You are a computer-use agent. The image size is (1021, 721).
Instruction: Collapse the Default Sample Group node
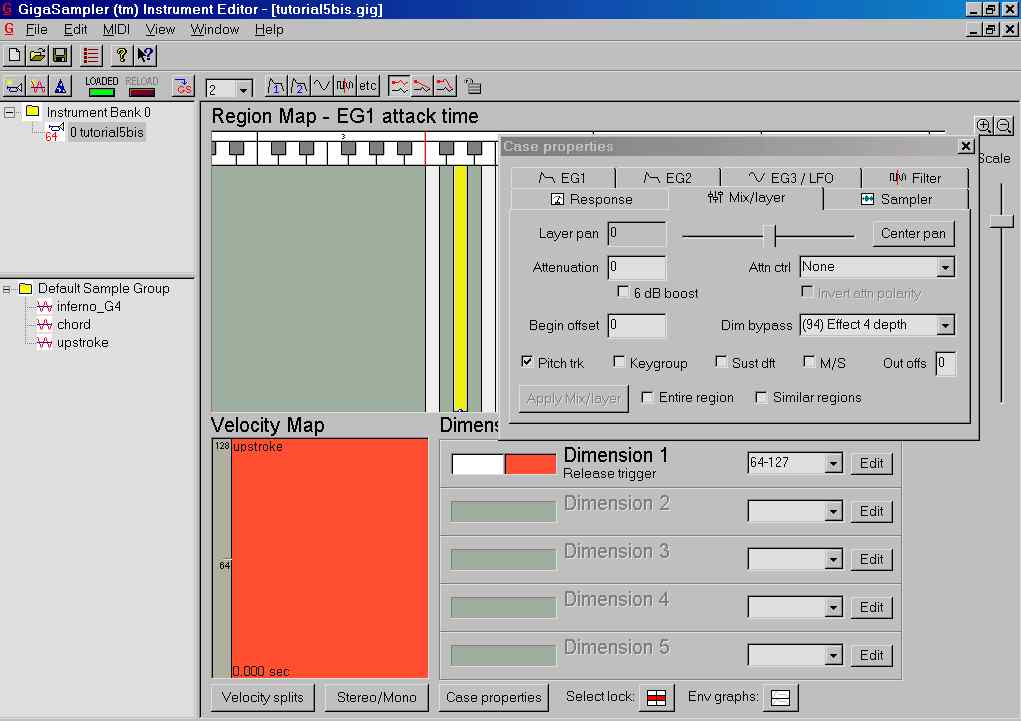point(7,288)
